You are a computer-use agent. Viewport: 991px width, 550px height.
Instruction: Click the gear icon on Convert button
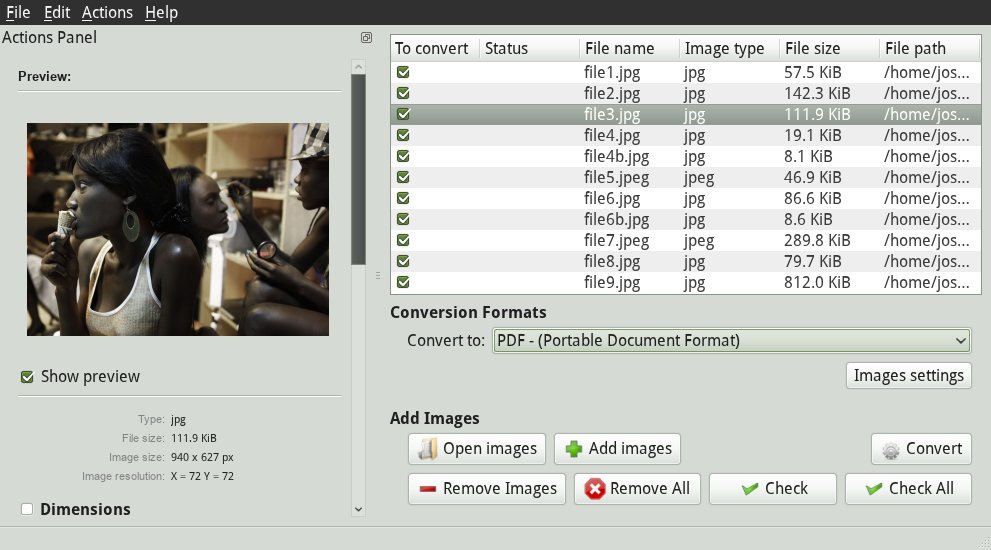tap(891, 450)
